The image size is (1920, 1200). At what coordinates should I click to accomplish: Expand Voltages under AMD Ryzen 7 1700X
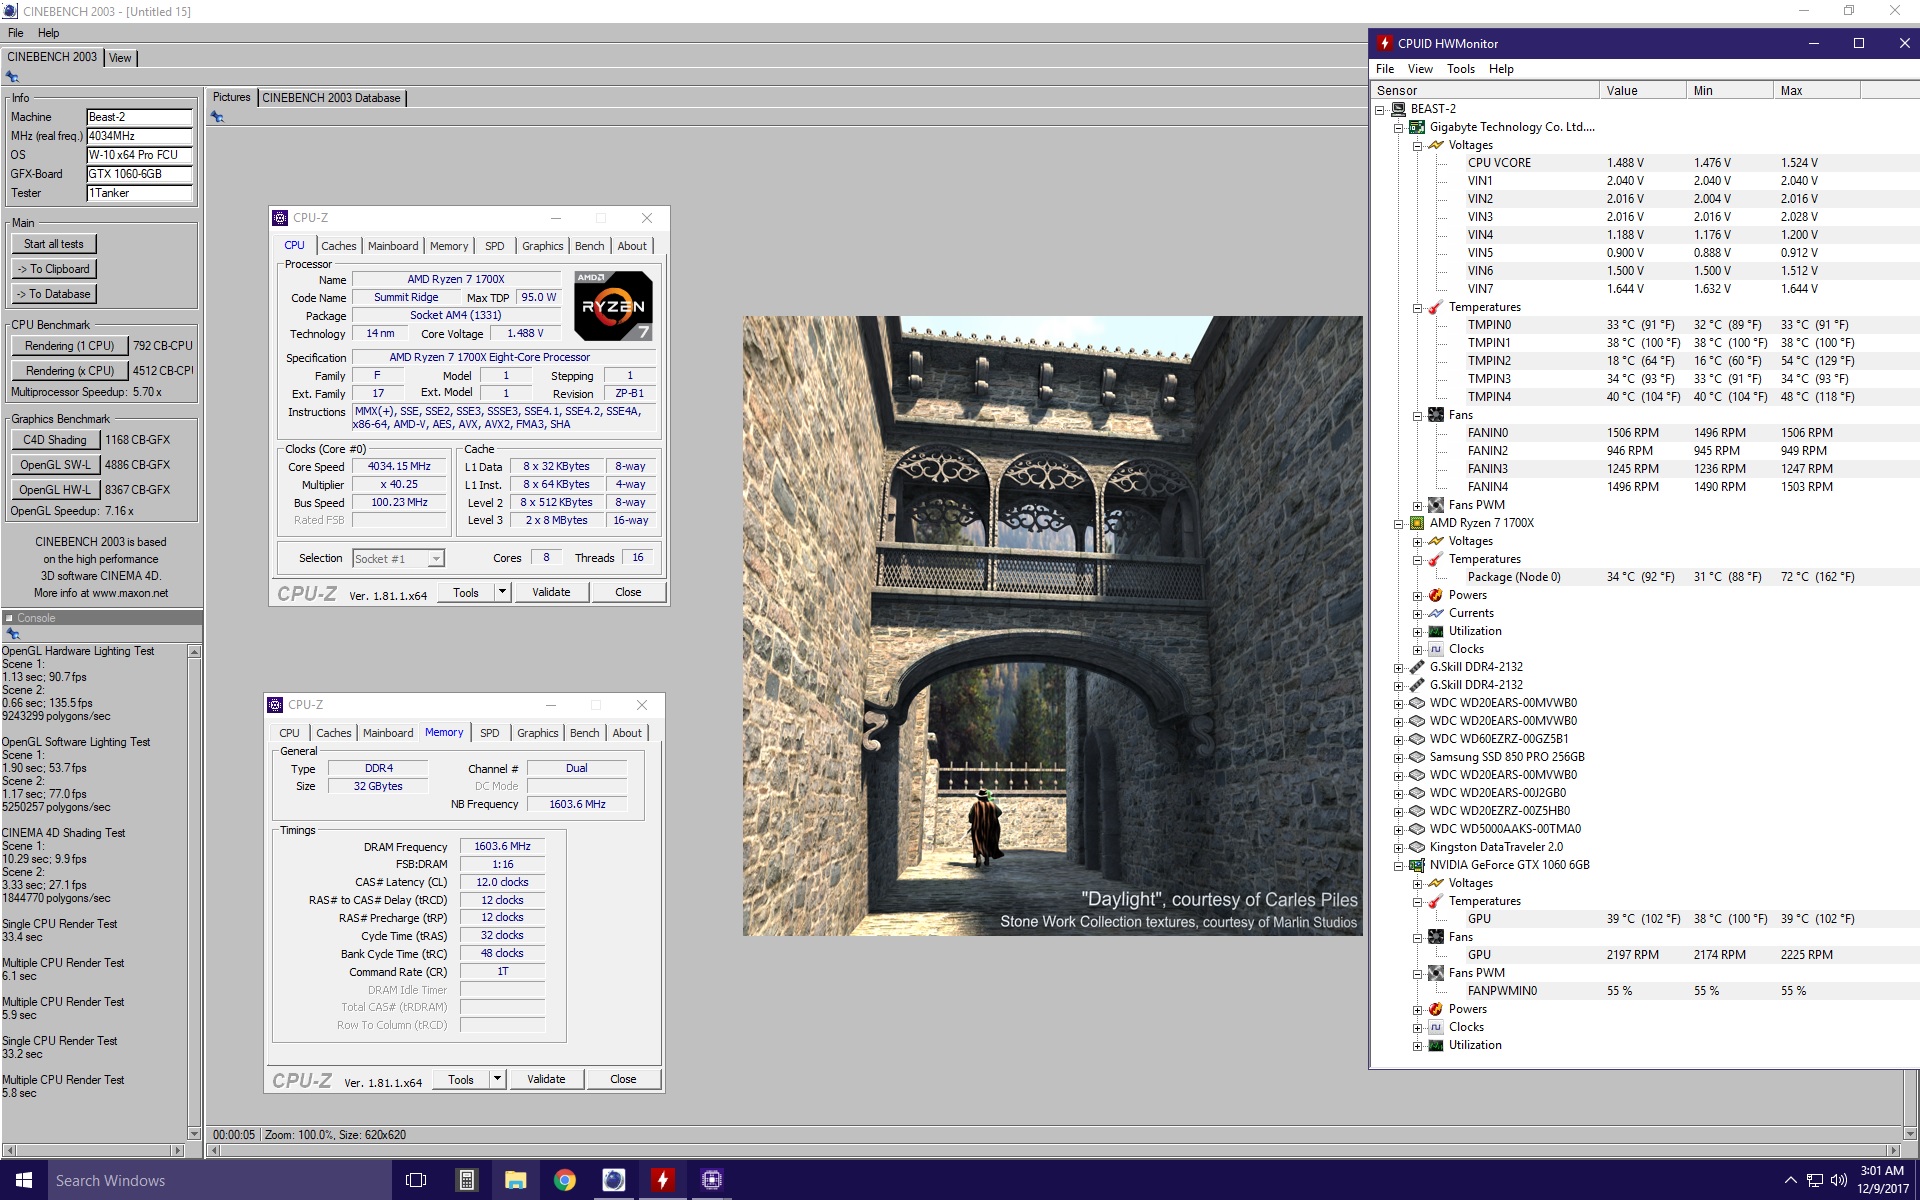pos(1417,541)
